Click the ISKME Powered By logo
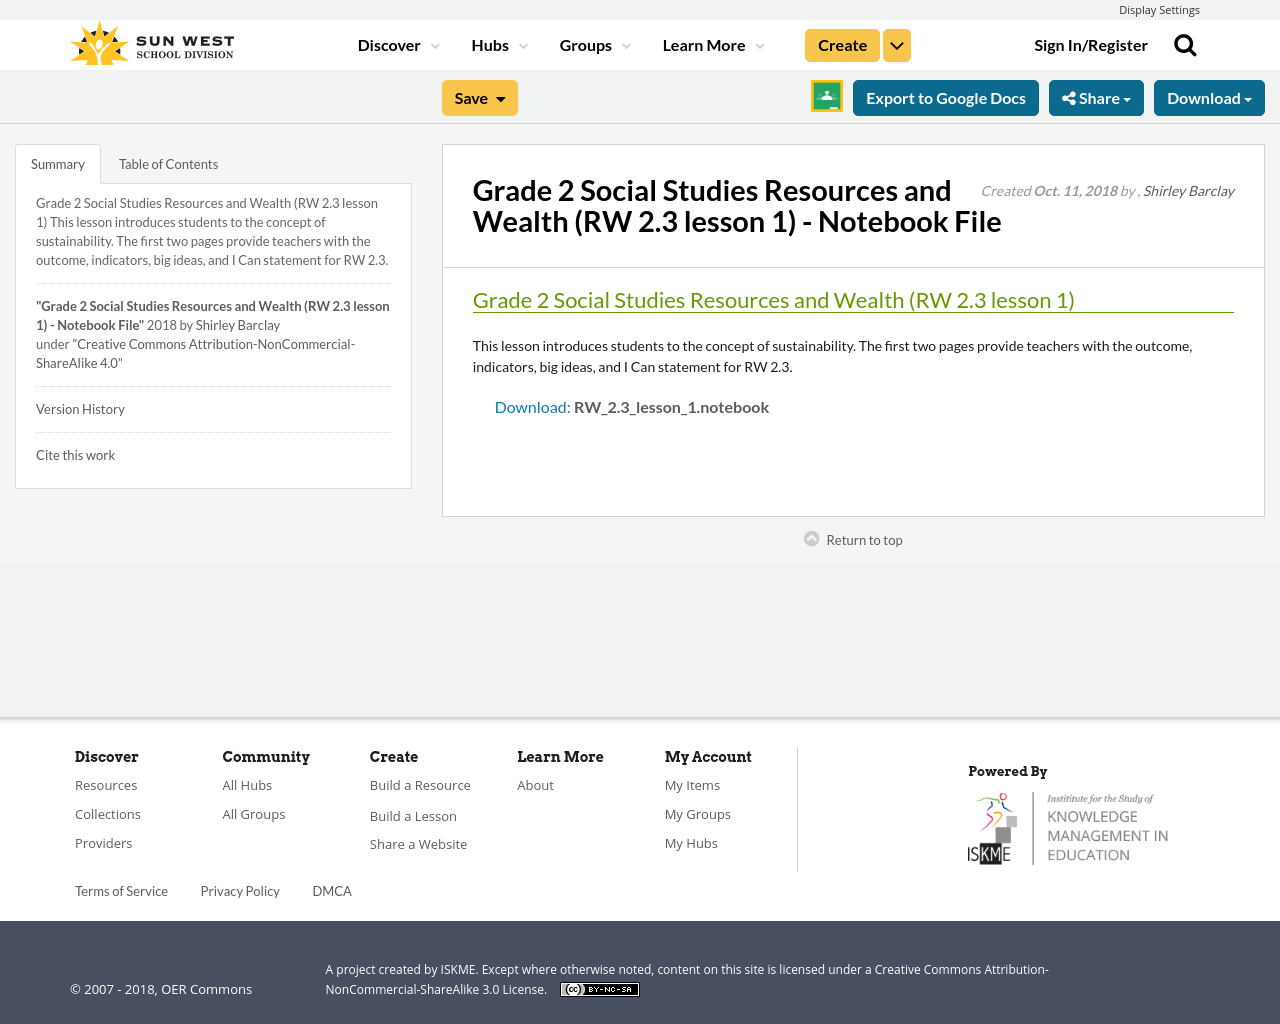The width and height of the screenshot is (1280, 1024). pyautogui.click(x=1068, y=827)
